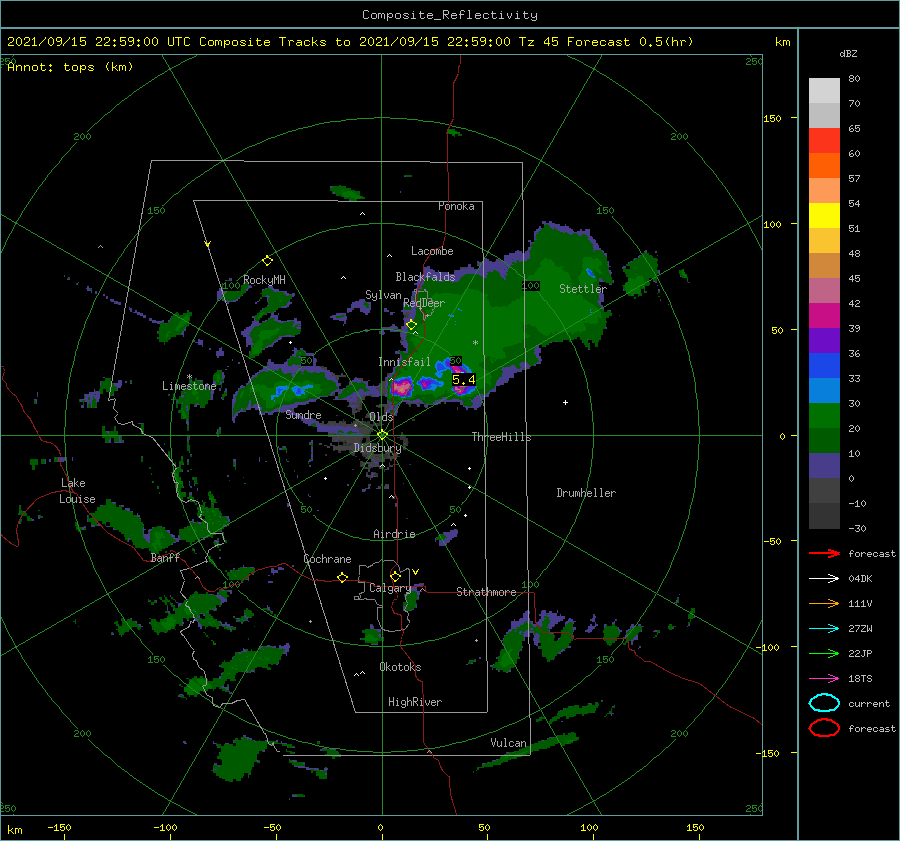Click the dBZ legend heading
Screen dimensions: 900x841
[848, 53]
